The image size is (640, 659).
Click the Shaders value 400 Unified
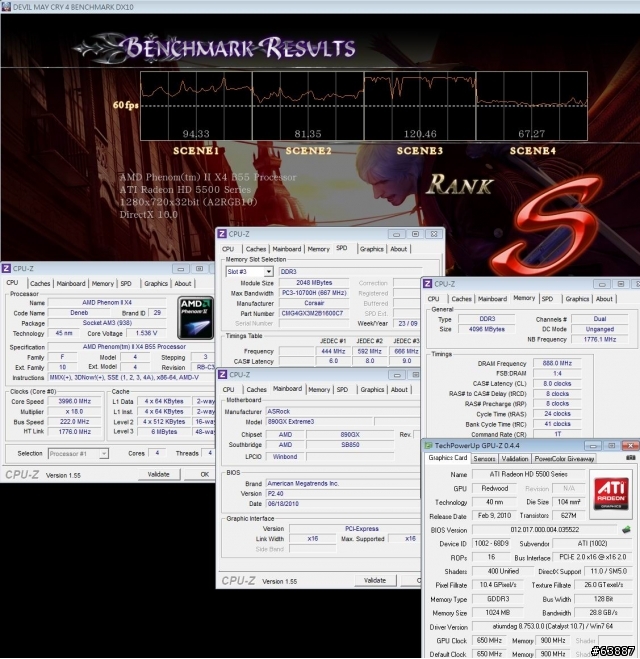pyautogui.click(x=503, y=571)
